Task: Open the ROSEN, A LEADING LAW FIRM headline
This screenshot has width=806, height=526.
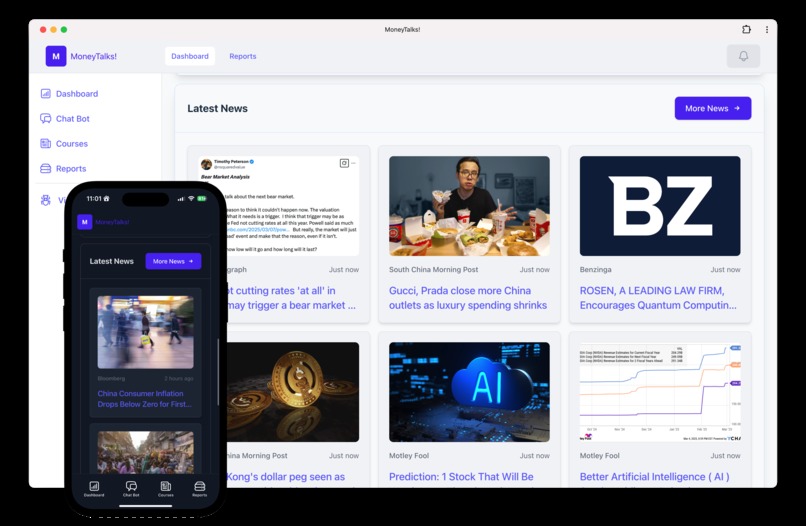Action: (658, 298)
